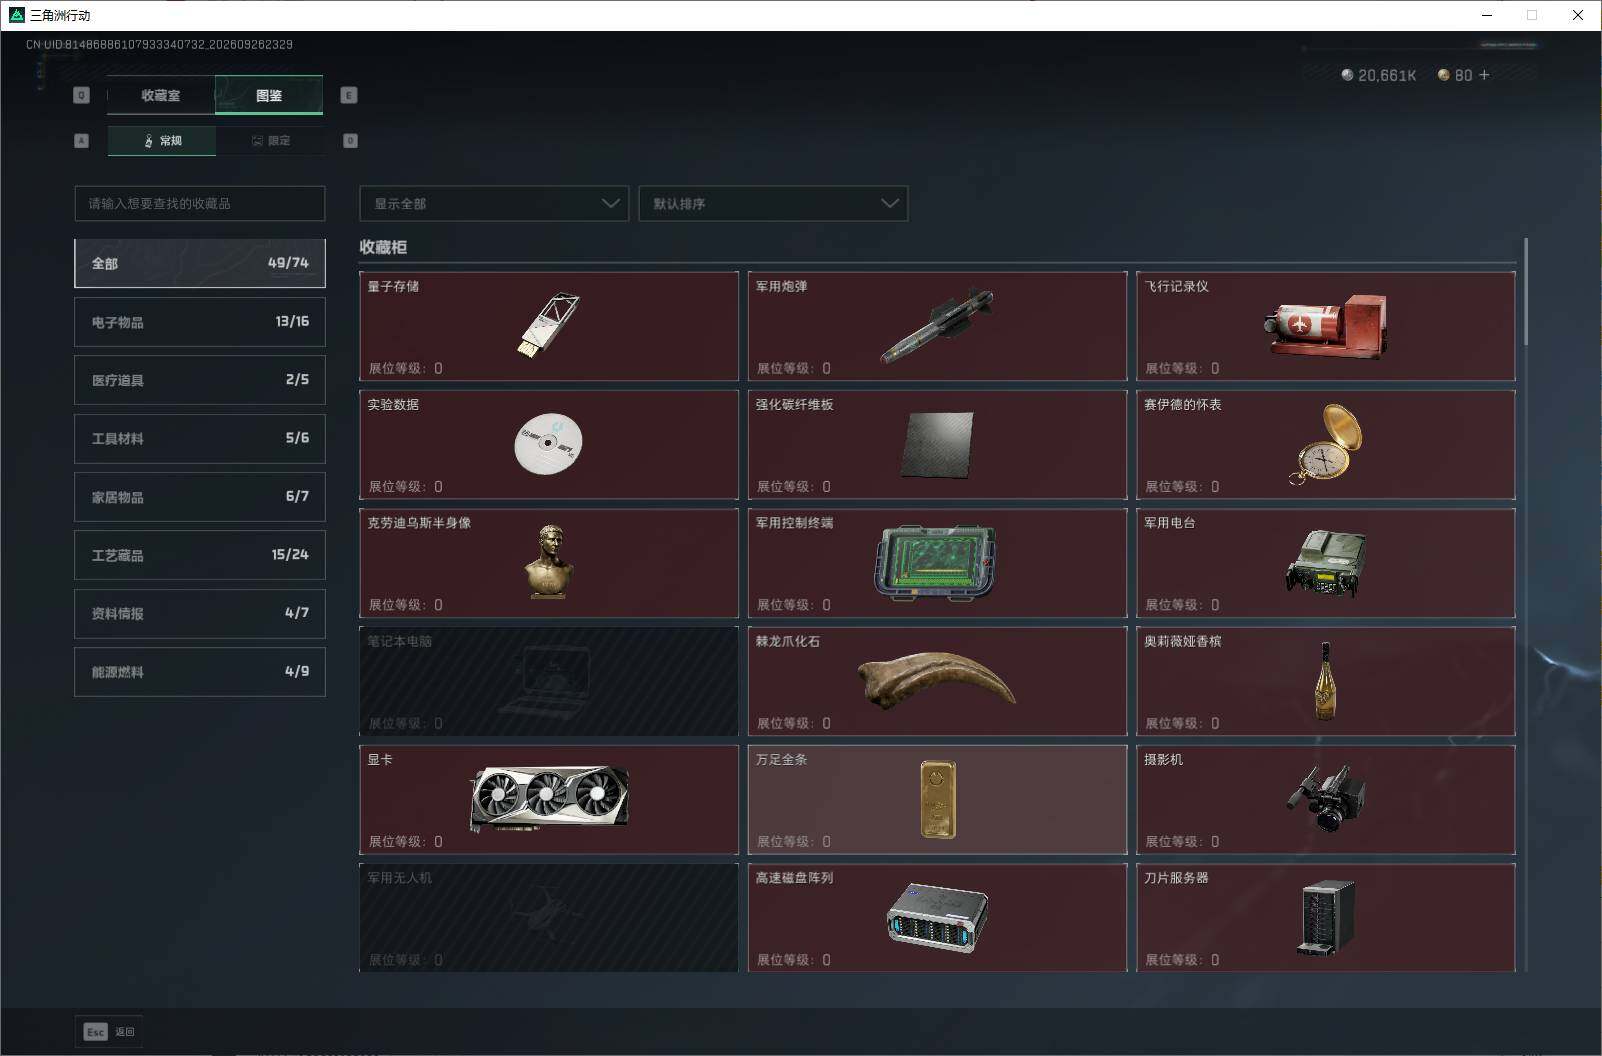1602x1056 pixels.
Task: Open the 赛伊德的怀表 pocket watch item
Action: point(1325,444)
